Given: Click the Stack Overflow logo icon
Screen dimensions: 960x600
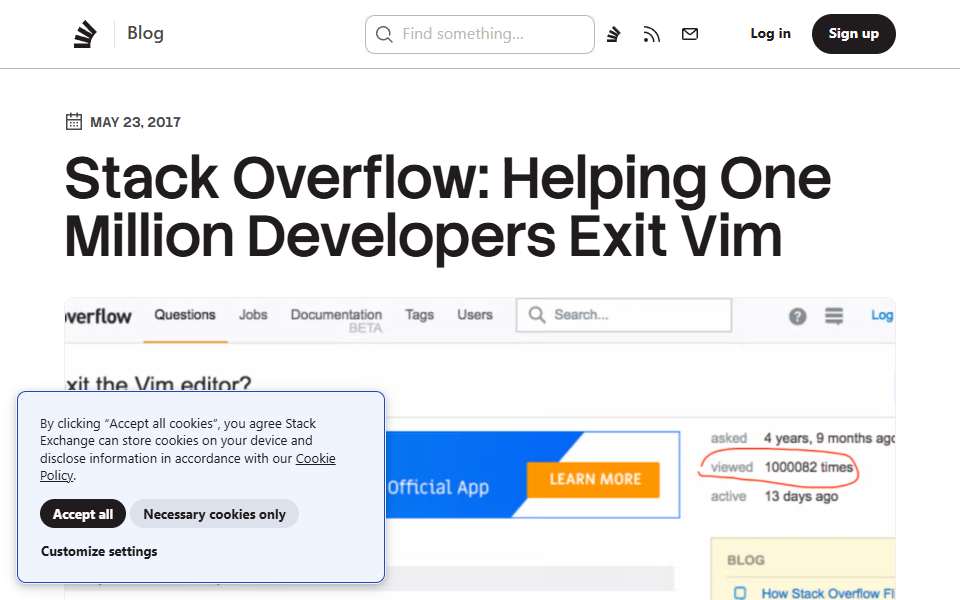Looking at the screenshot, I should tap(85, 34).
